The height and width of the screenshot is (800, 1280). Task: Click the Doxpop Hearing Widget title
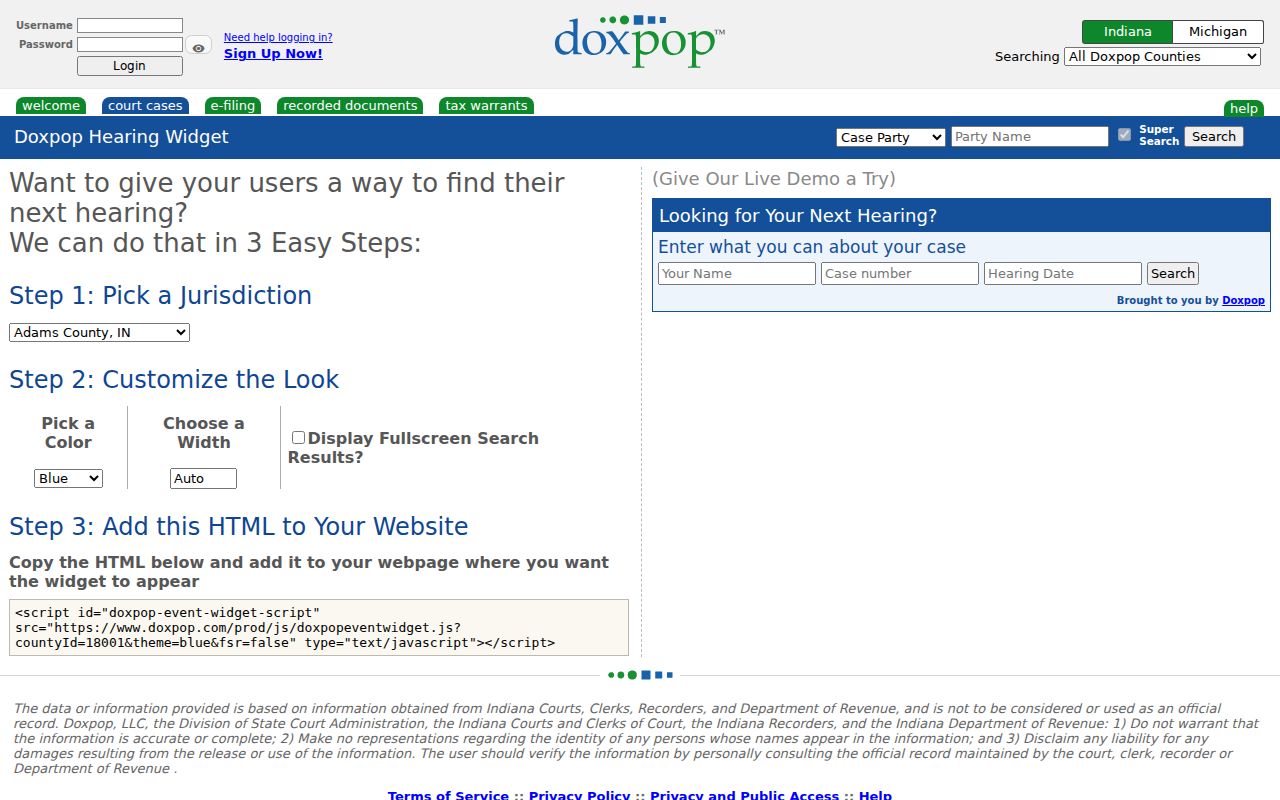pyautogui.click(x=121, y=137)
